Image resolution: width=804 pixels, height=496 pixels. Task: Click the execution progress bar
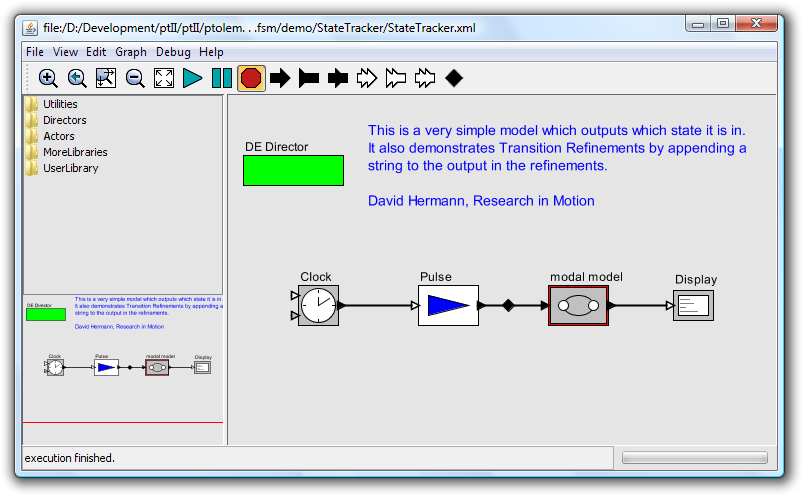695,458
